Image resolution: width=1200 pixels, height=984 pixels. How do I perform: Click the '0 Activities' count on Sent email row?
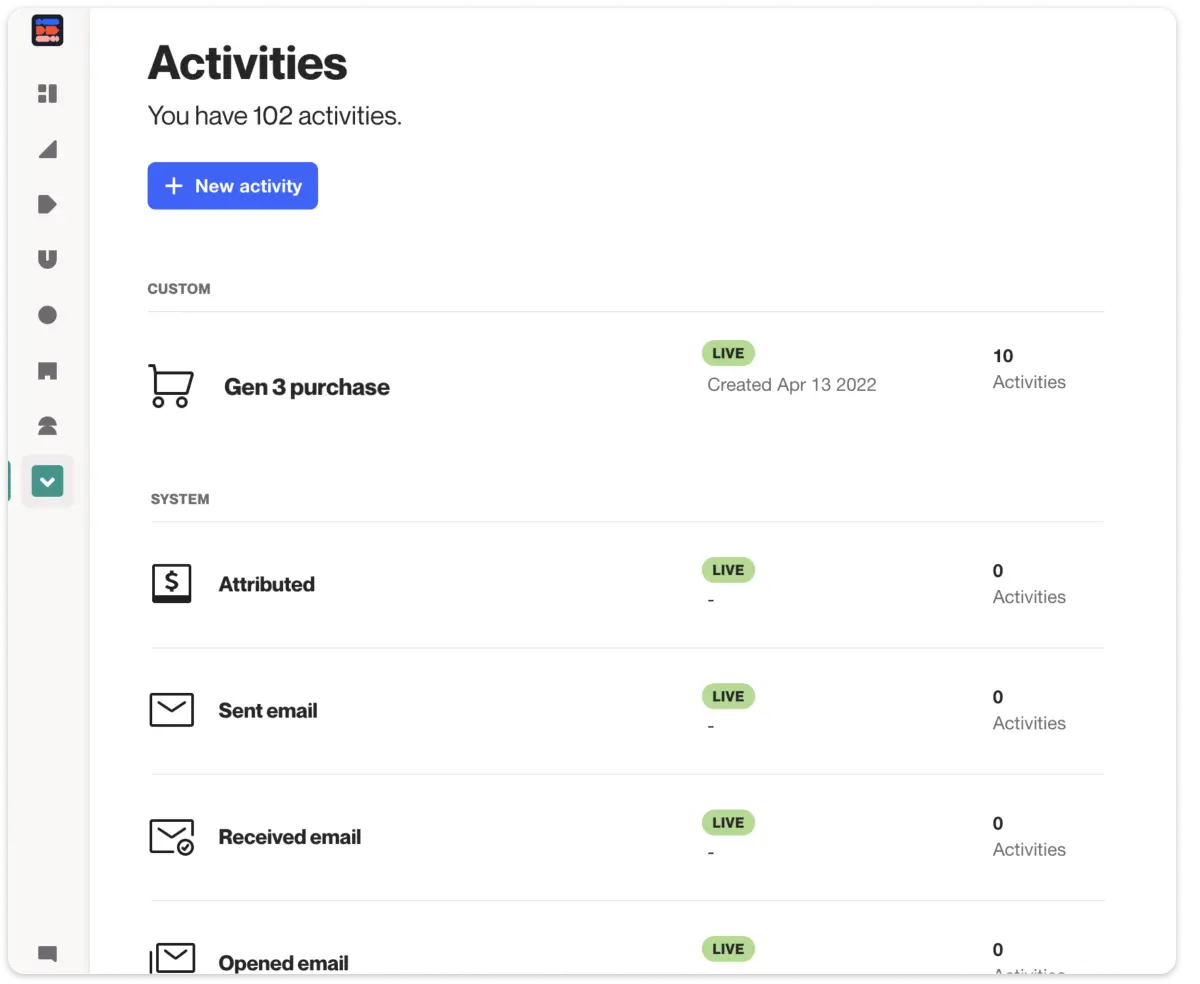[x=1029, y=710]
